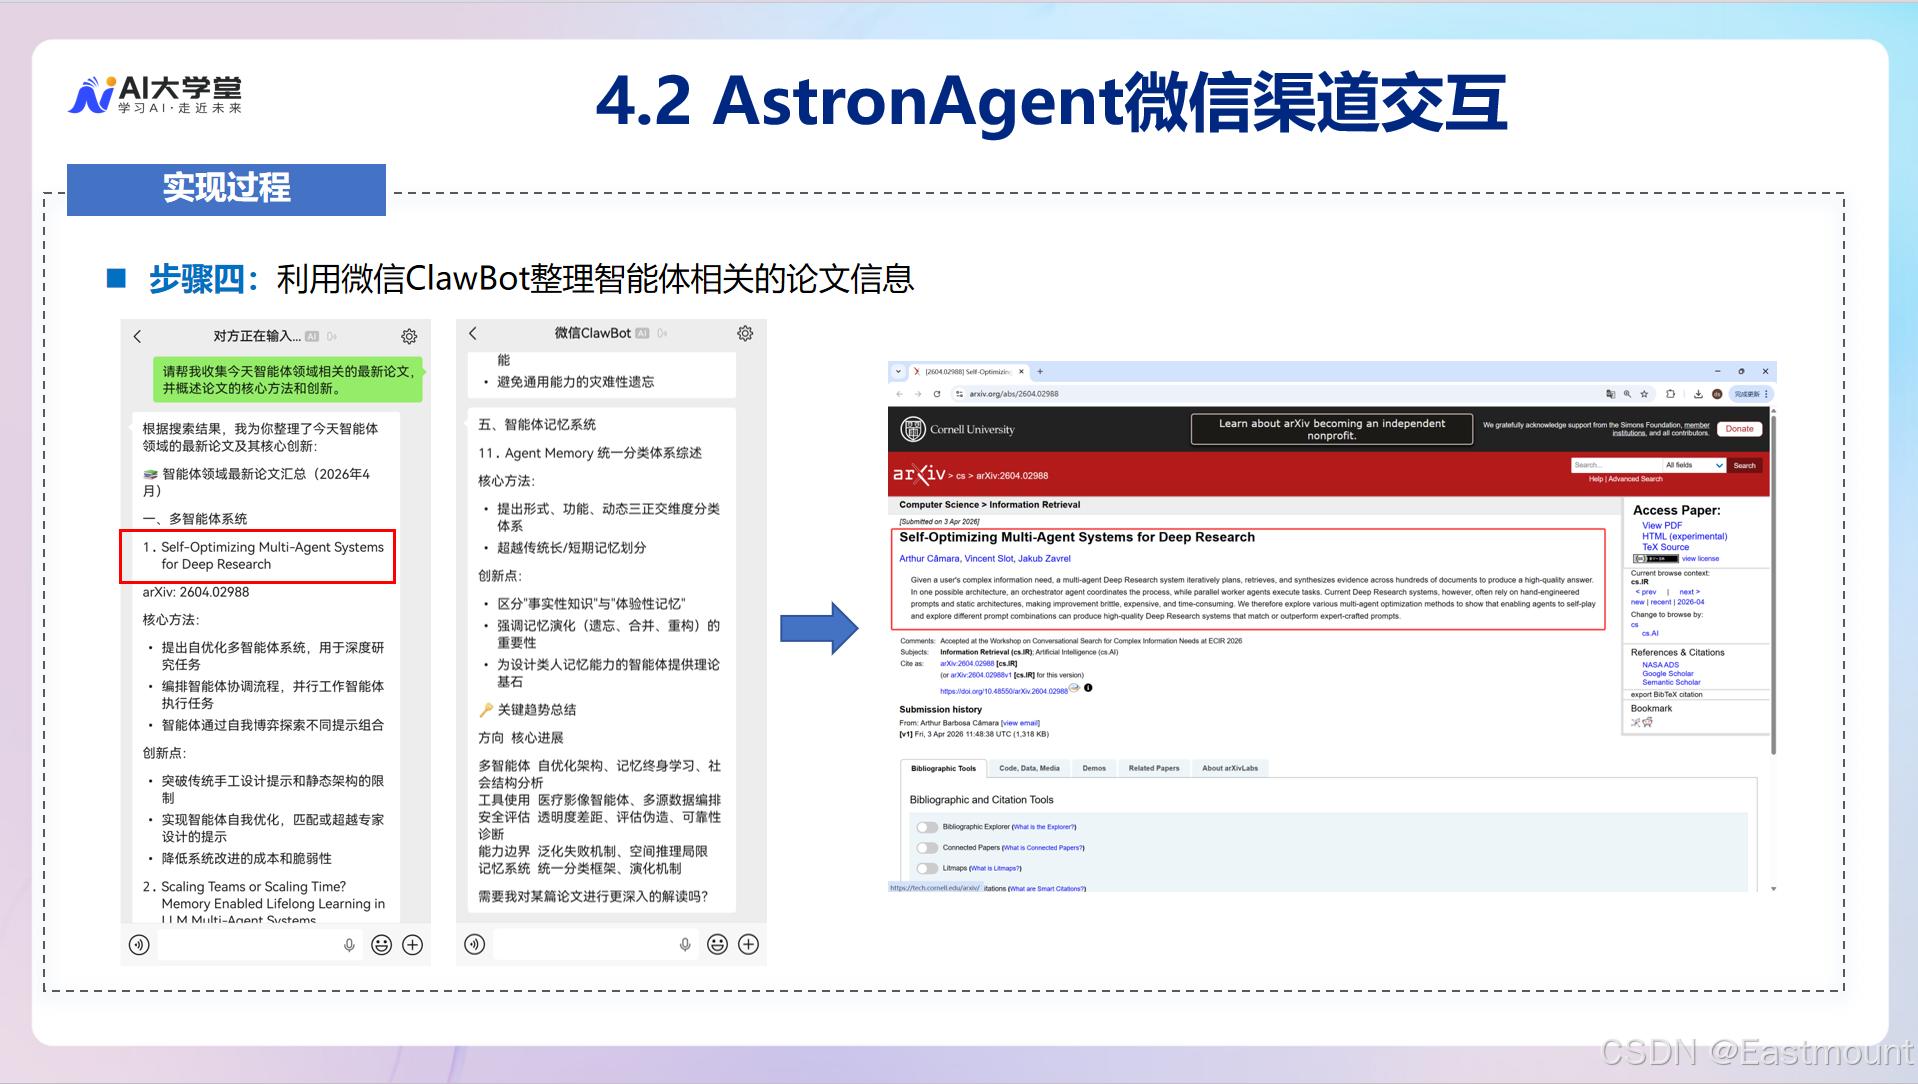Open emoji picker in the left chat

click(381, 944)
